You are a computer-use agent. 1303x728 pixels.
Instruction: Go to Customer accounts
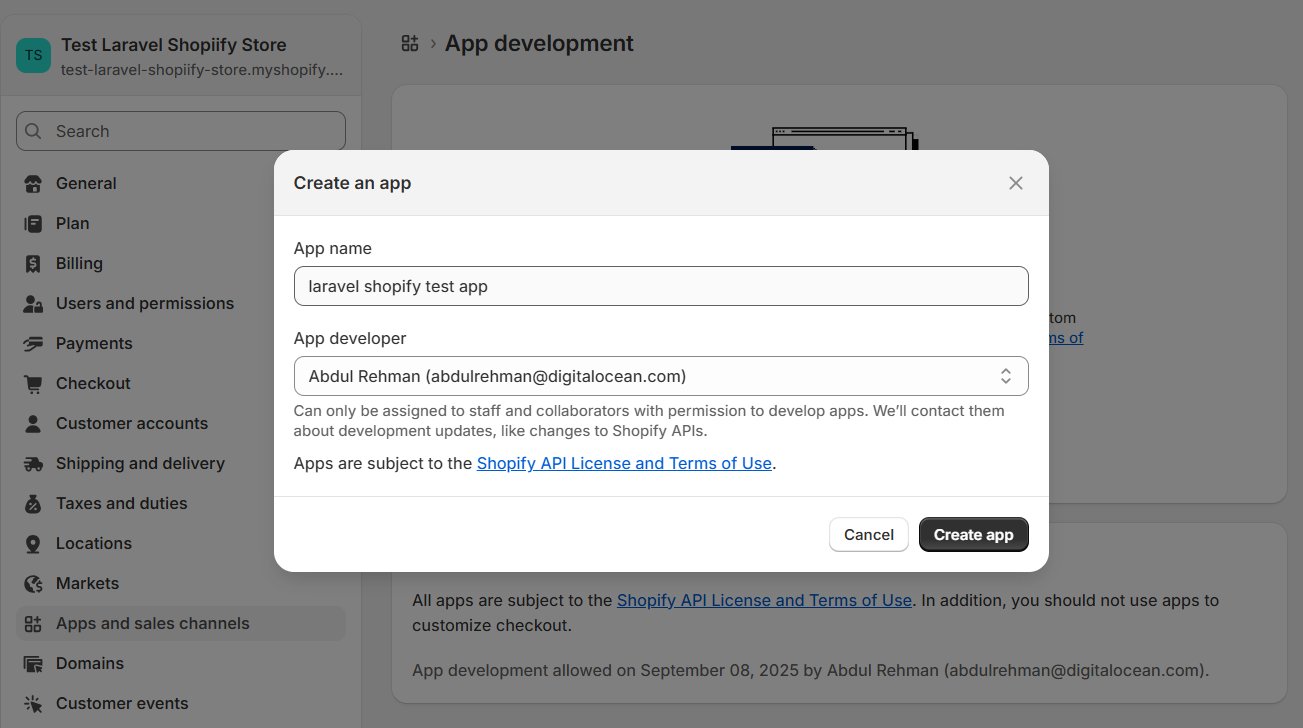coord(181,424)
